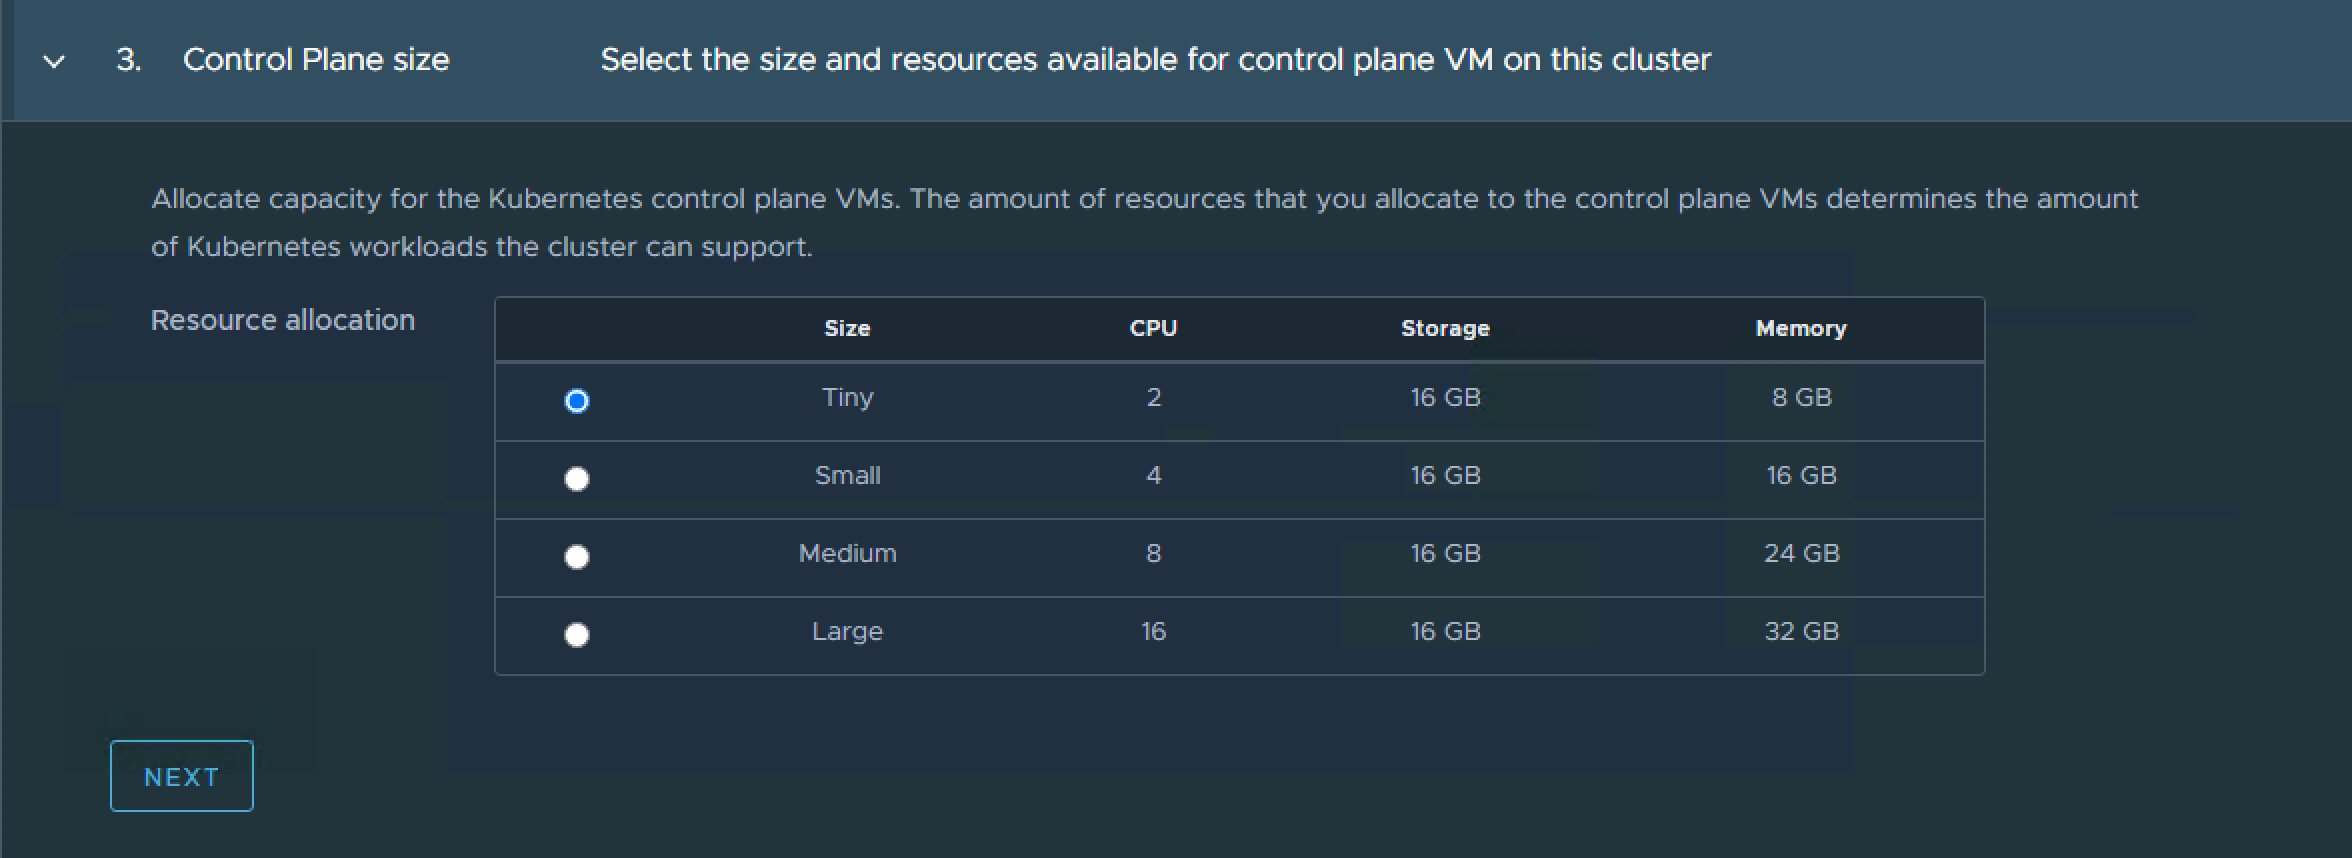The width and height of the screenshot is (2352, 858).
Task: Select the Tiny size radio button
Action: (577, 401)
